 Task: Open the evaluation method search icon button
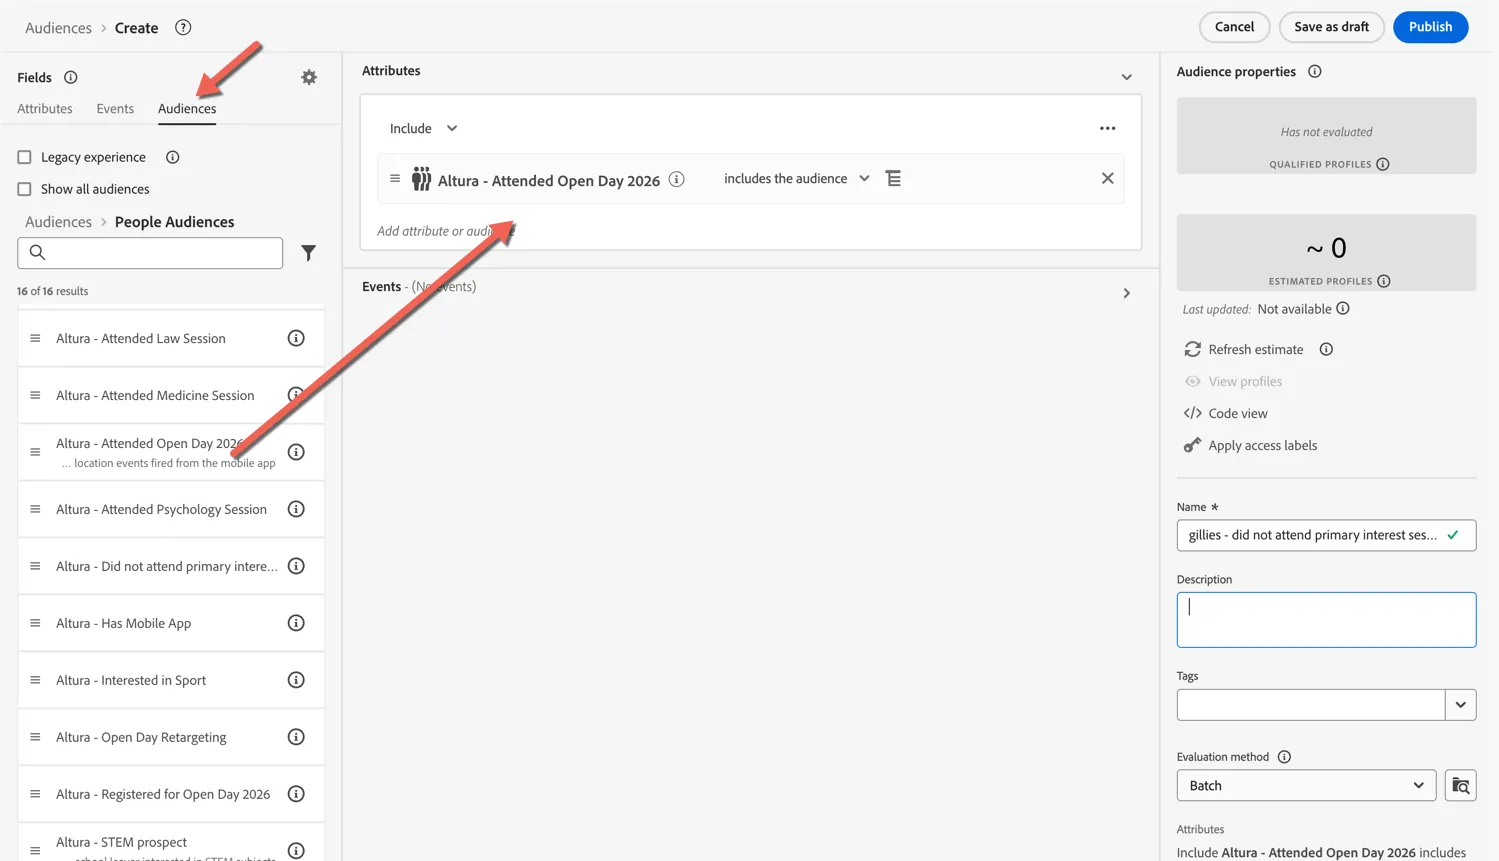coord(1460,785)
